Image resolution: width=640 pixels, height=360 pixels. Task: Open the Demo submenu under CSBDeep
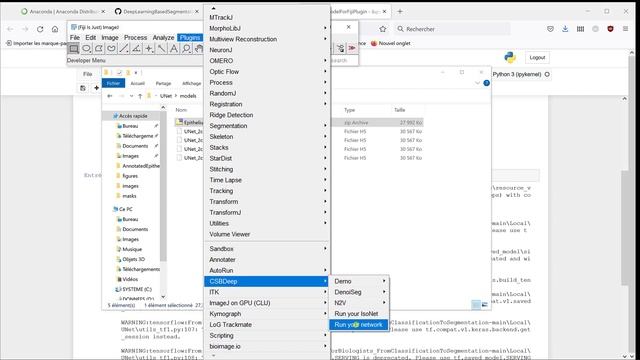(x=359, y=281)
